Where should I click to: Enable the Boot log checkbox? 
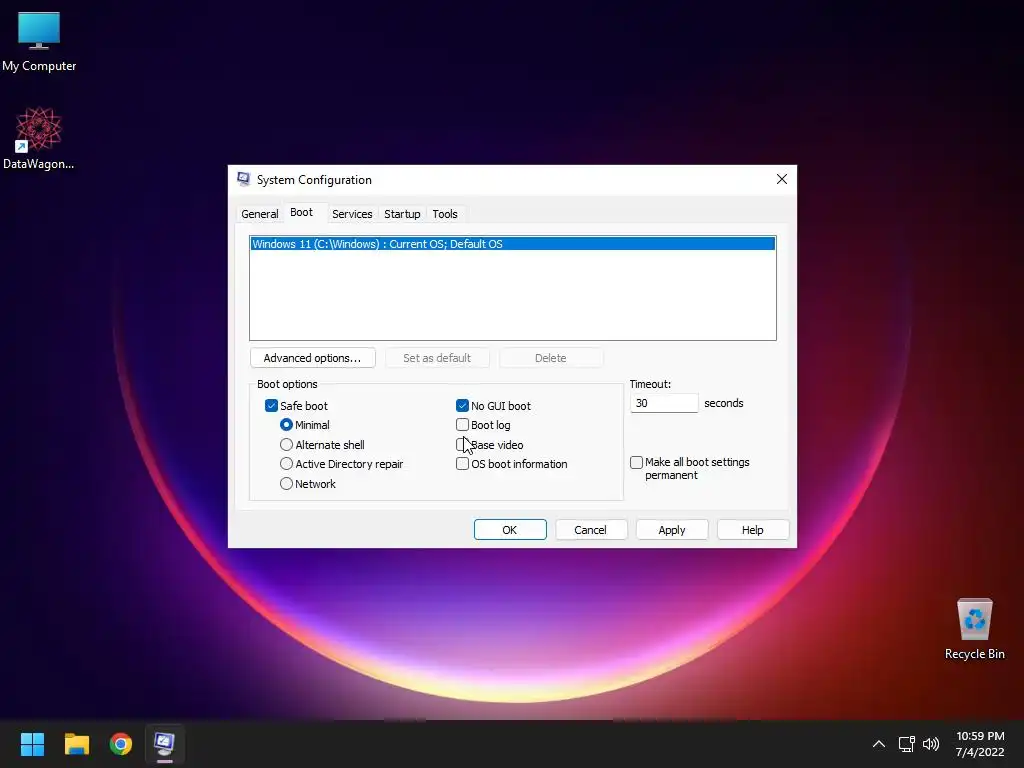(x=462, y=424)
